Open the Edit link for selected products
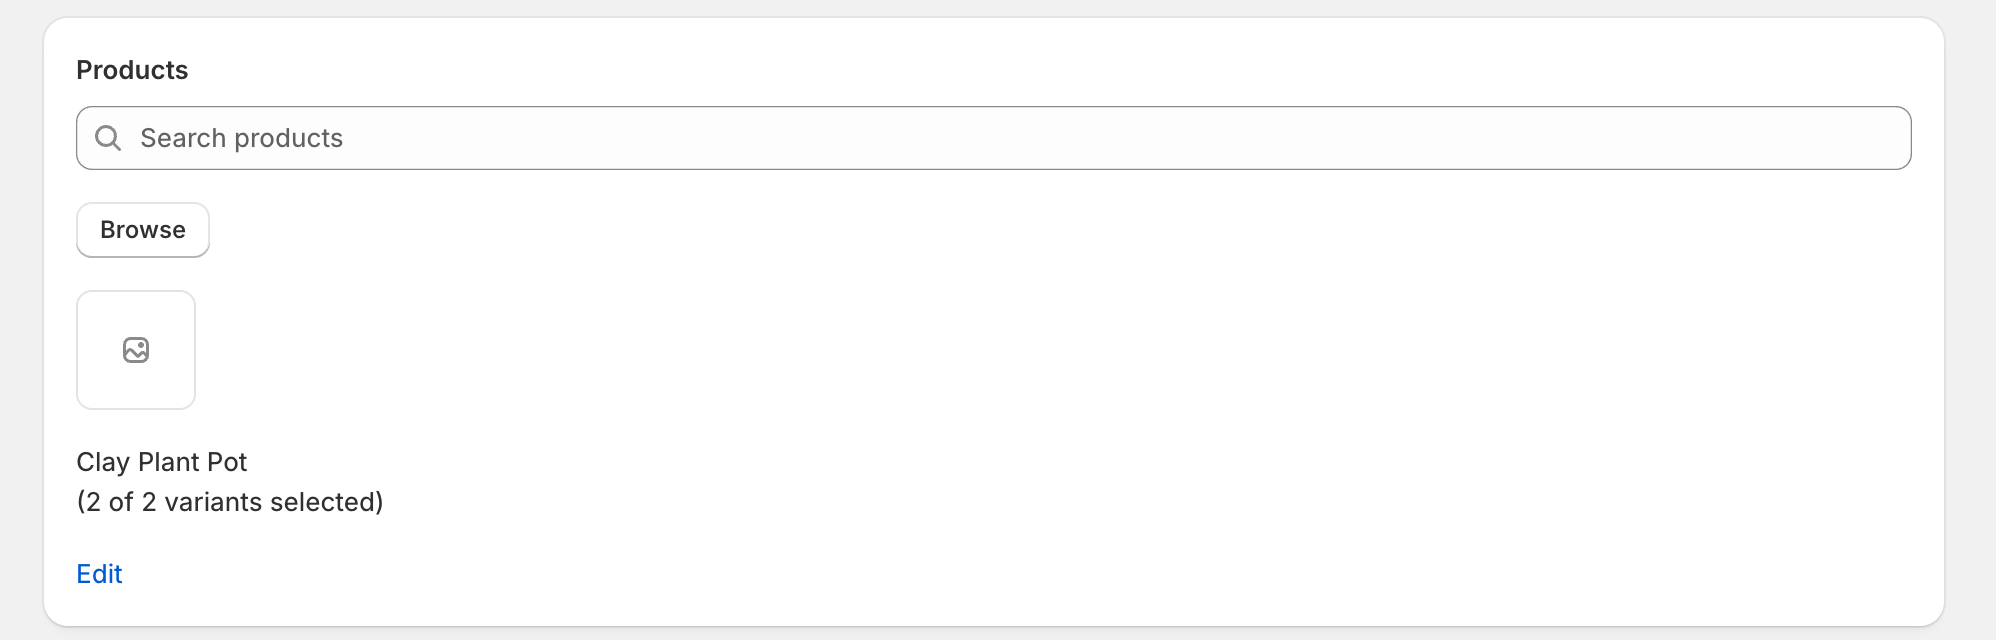Image resolution: width=1996 pixels, height=640 pixels. point(99,574)
